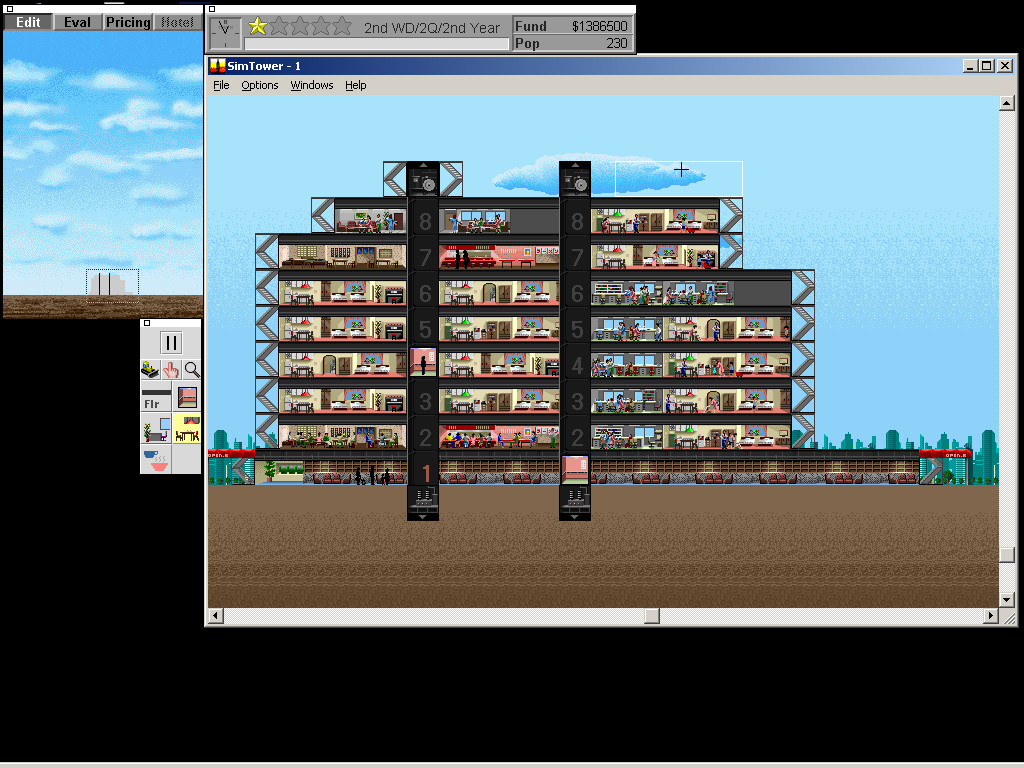Open the Eval tab in the map window
The width and height of the screenshot is (1024, 768).
[77, 22]
